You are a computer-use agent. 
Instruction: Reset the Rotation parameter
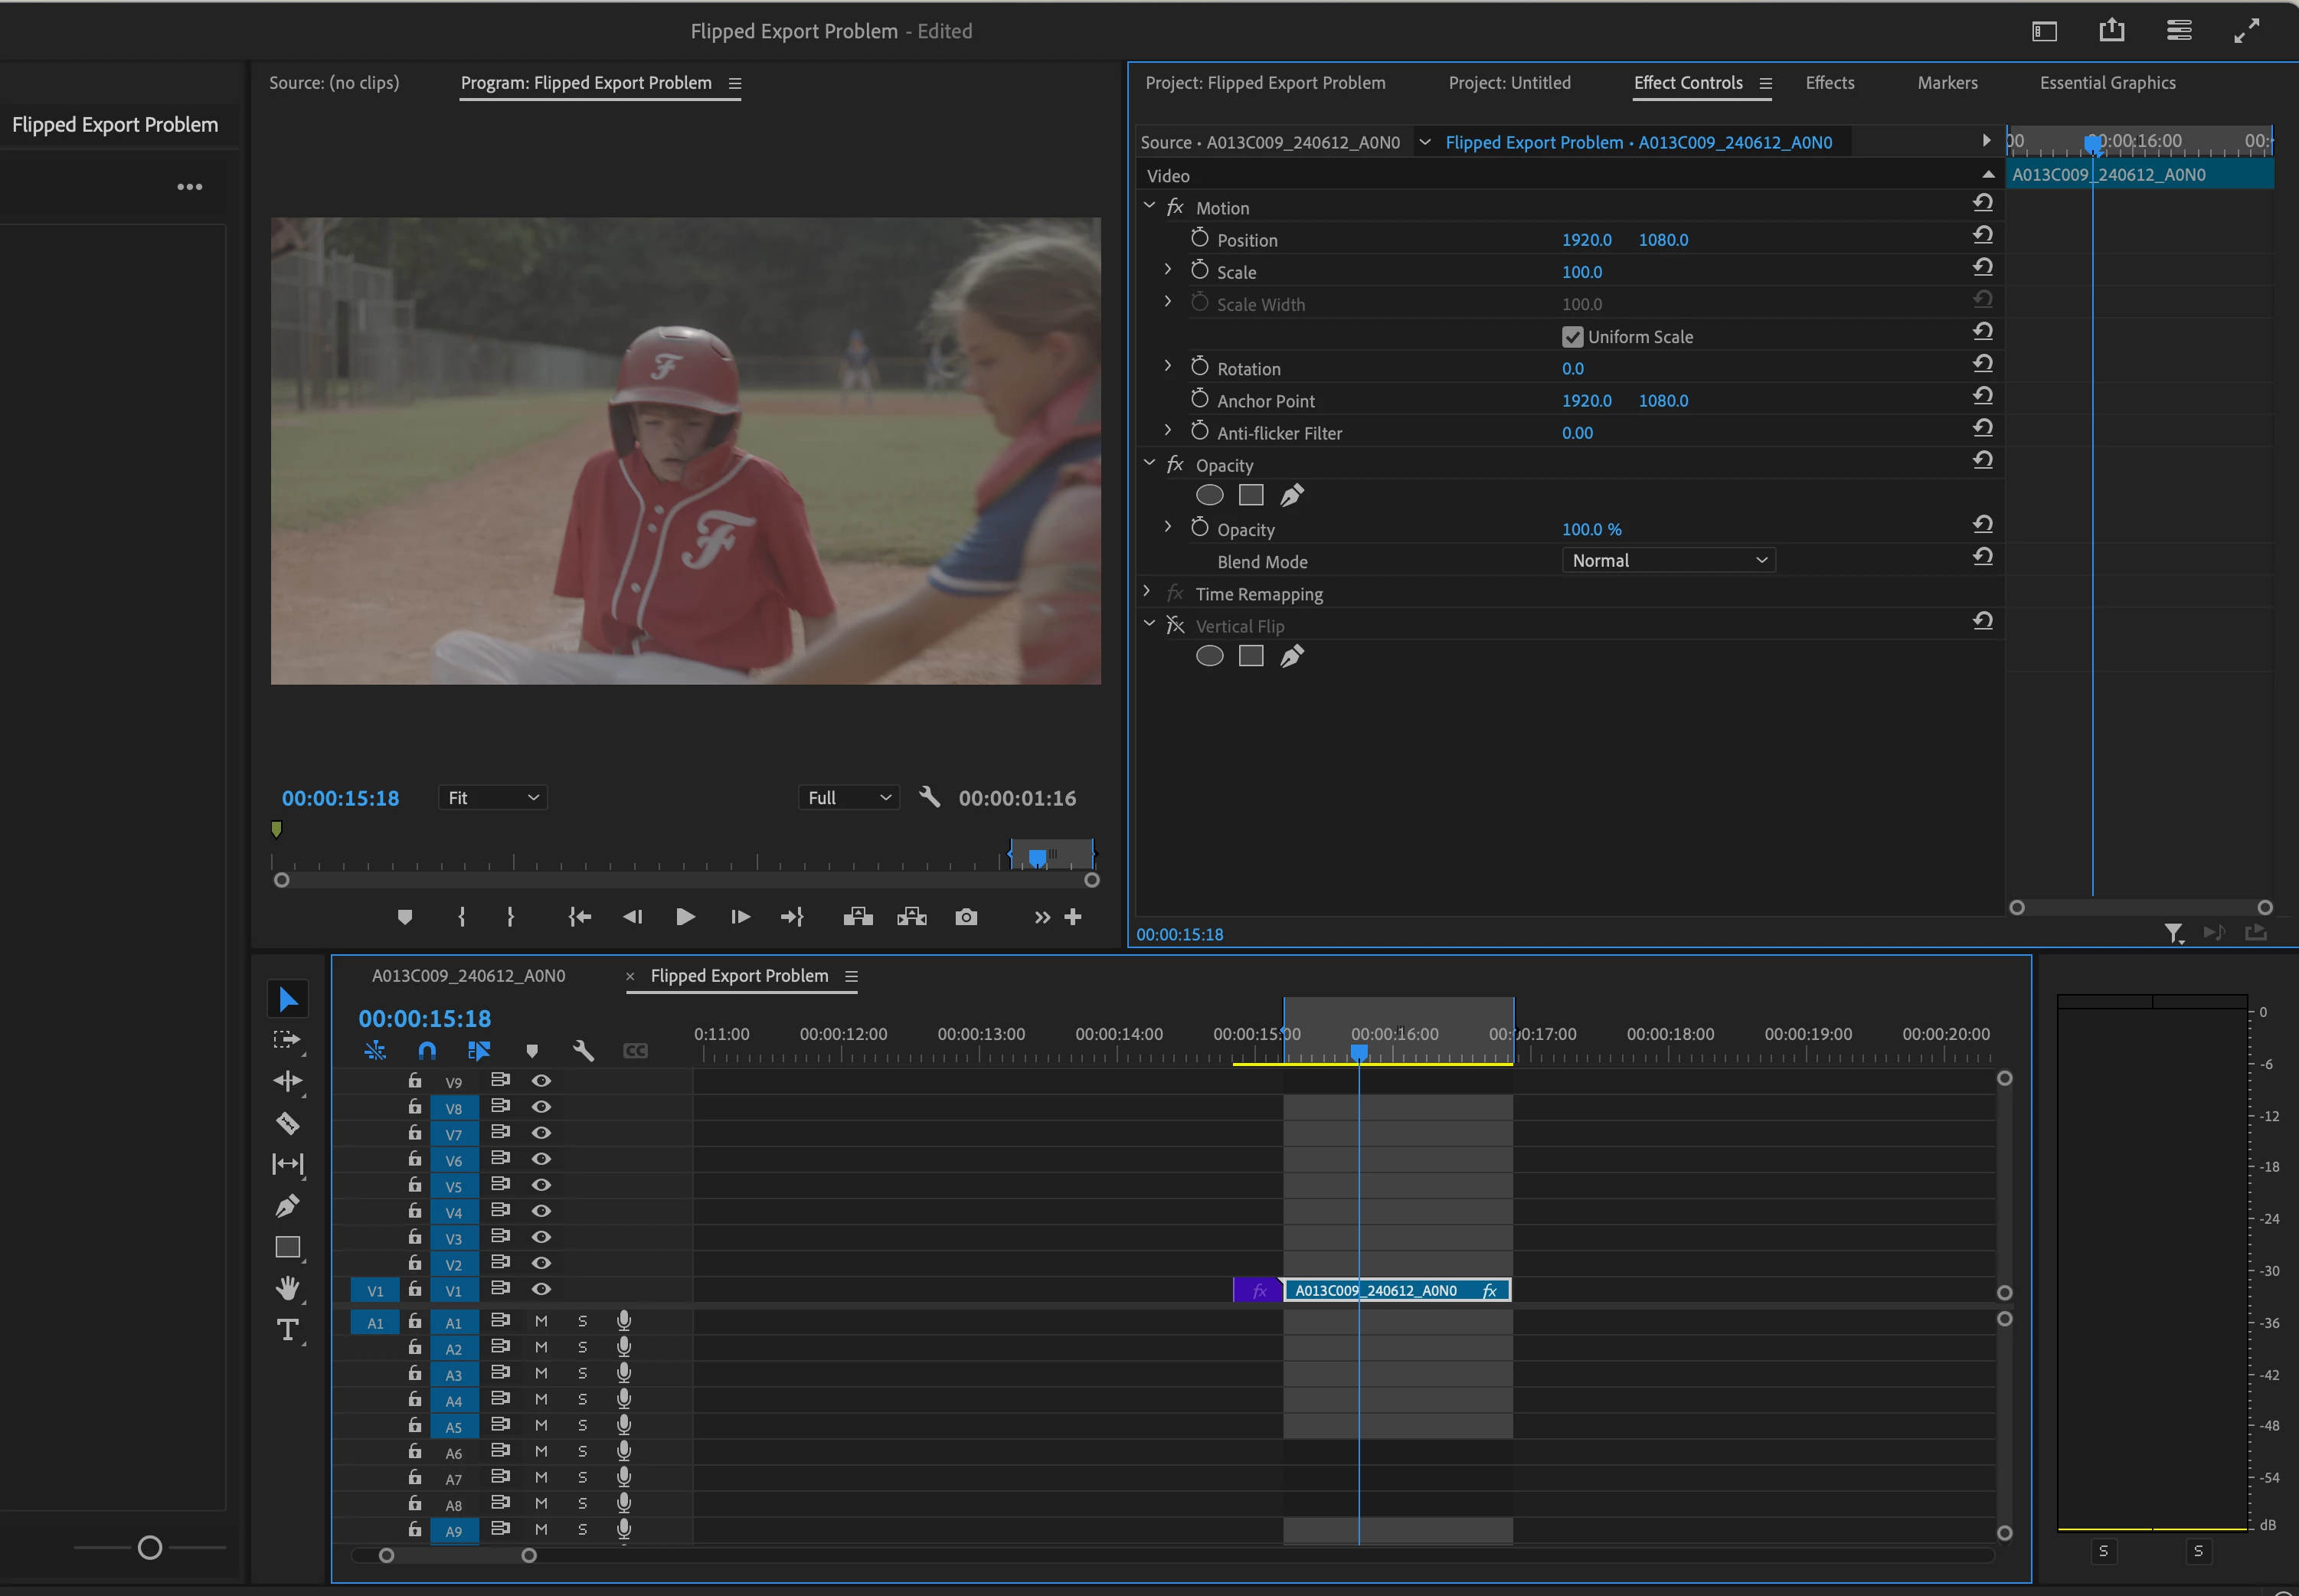[1982, 364]
